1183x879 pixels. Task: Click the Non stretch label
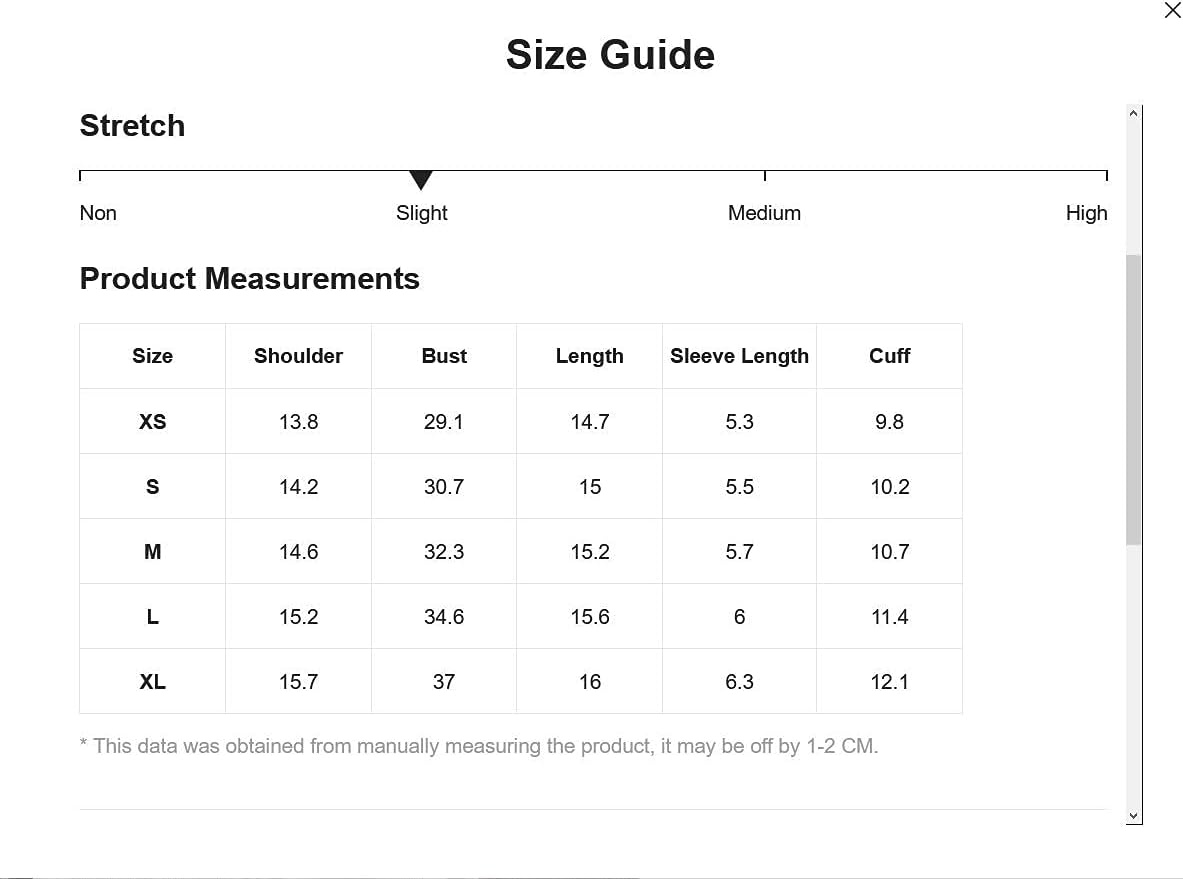pos(98,213)
